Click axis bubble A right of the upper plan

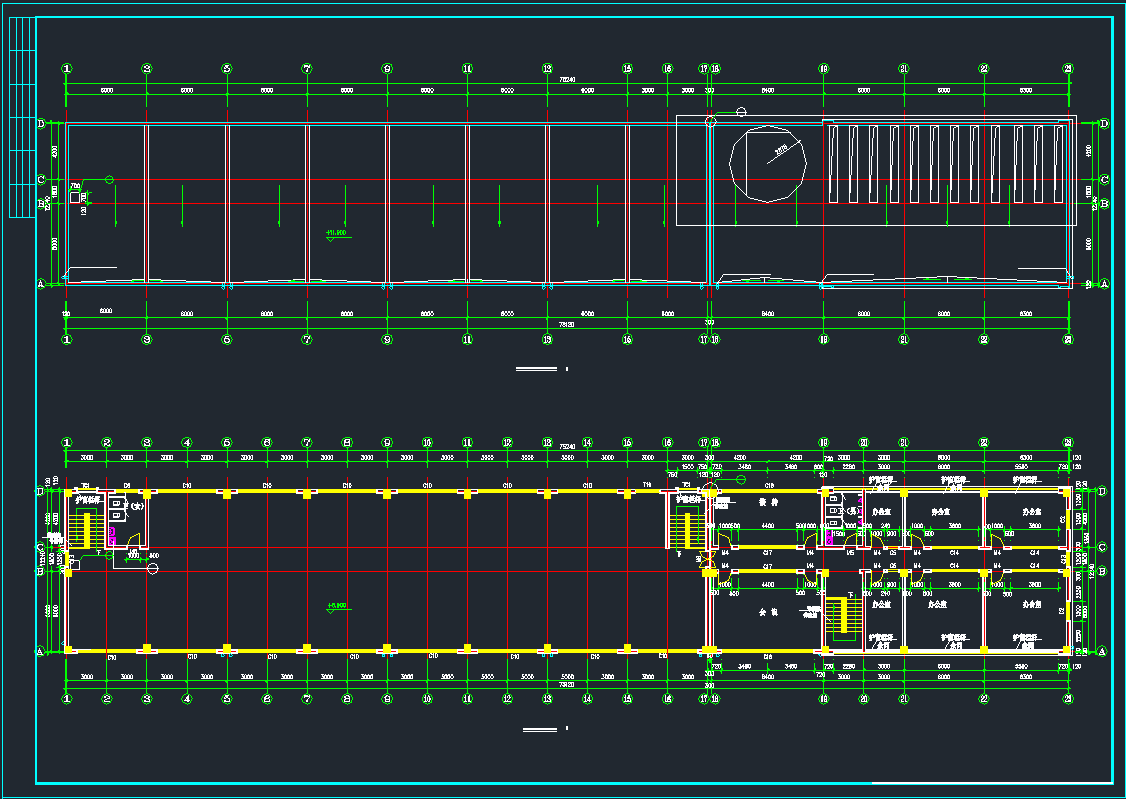point(1104,284)
